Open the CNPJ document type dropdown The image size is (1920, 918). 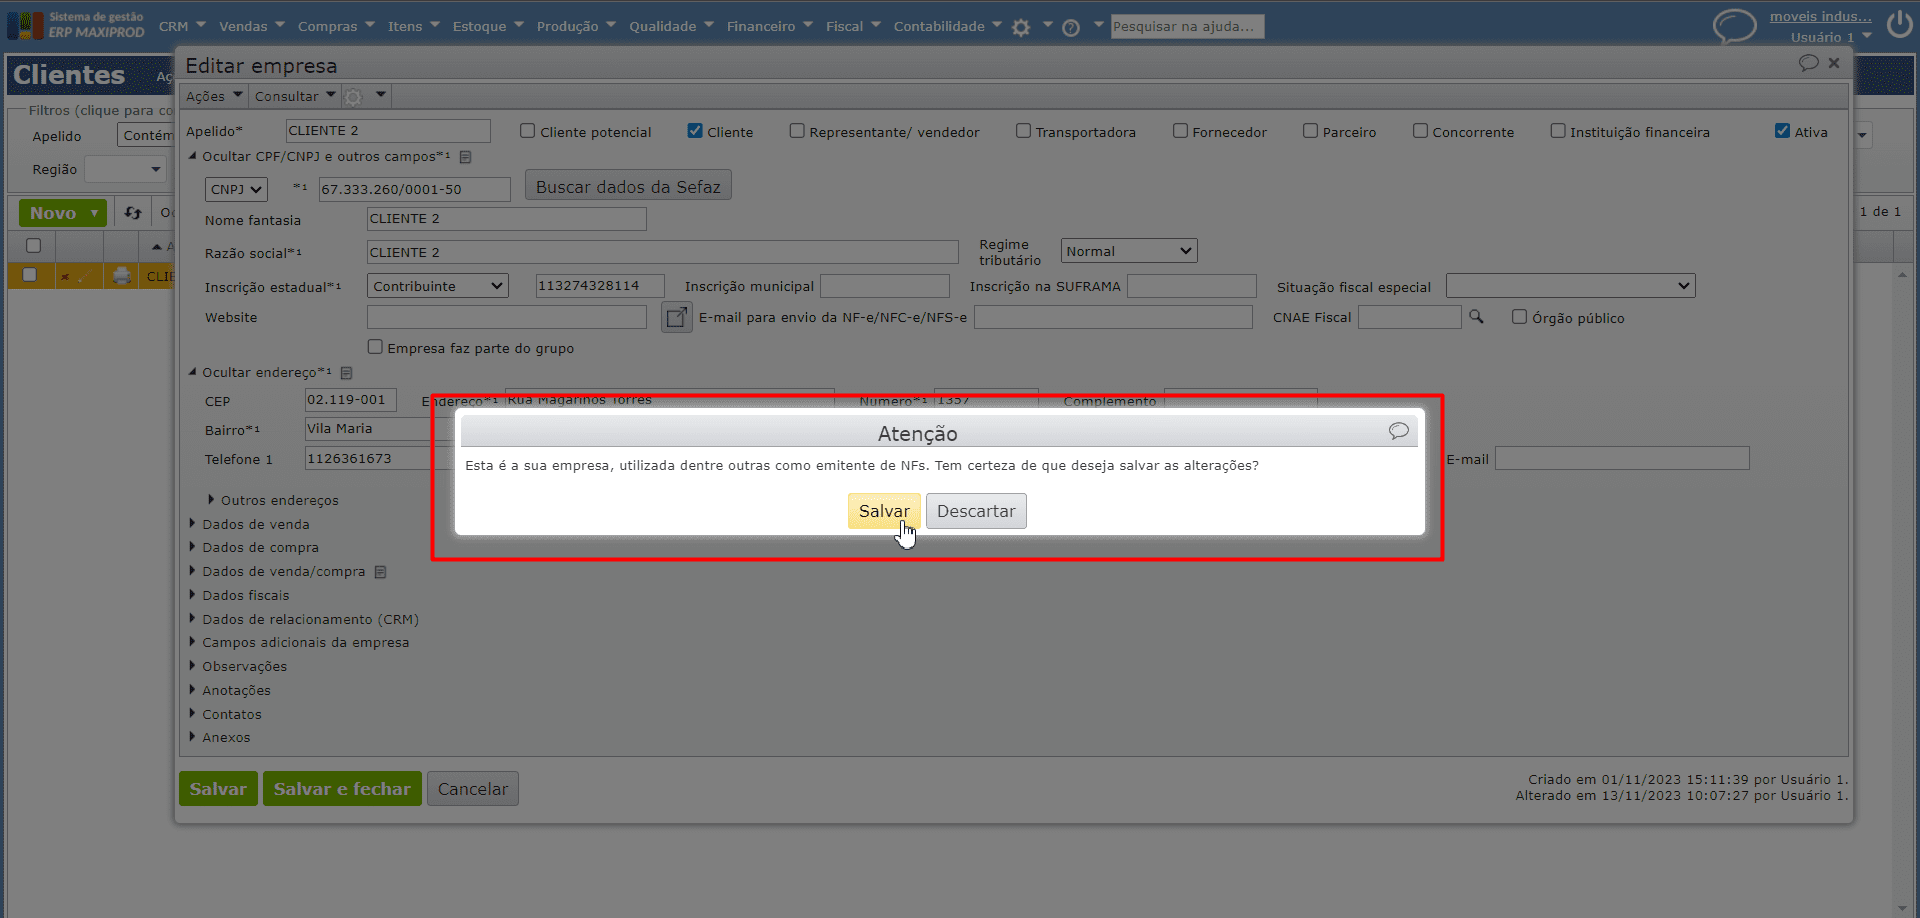tap(236, 189)
